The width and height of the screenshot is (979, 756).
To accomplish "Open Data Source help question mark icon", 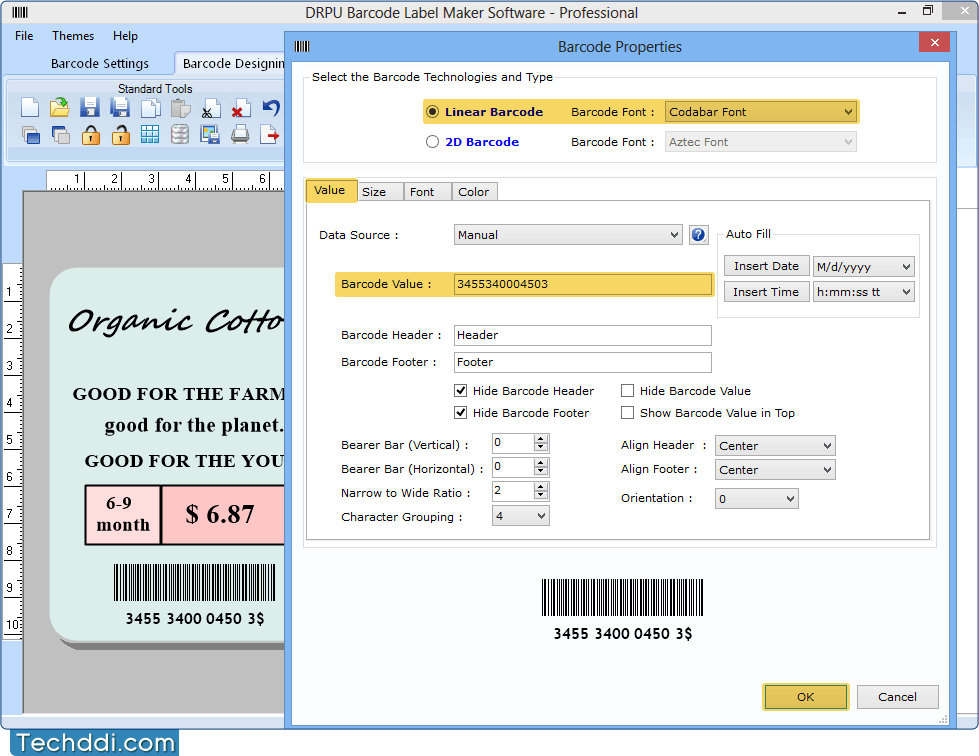I will pyautogui.click(x=698, y=235).
